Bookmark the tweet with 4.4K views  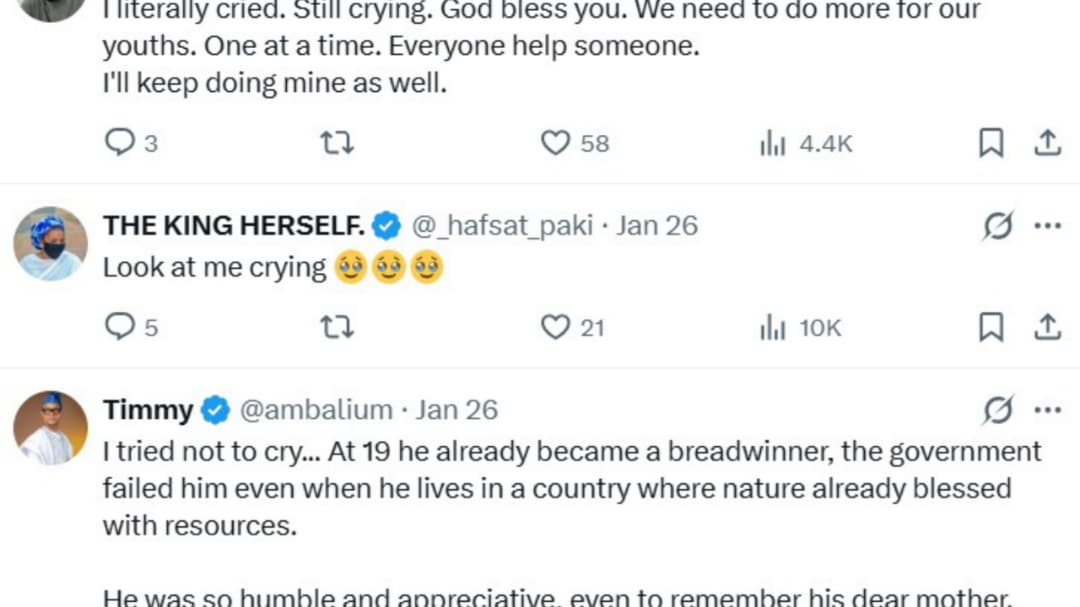point(990,143)
